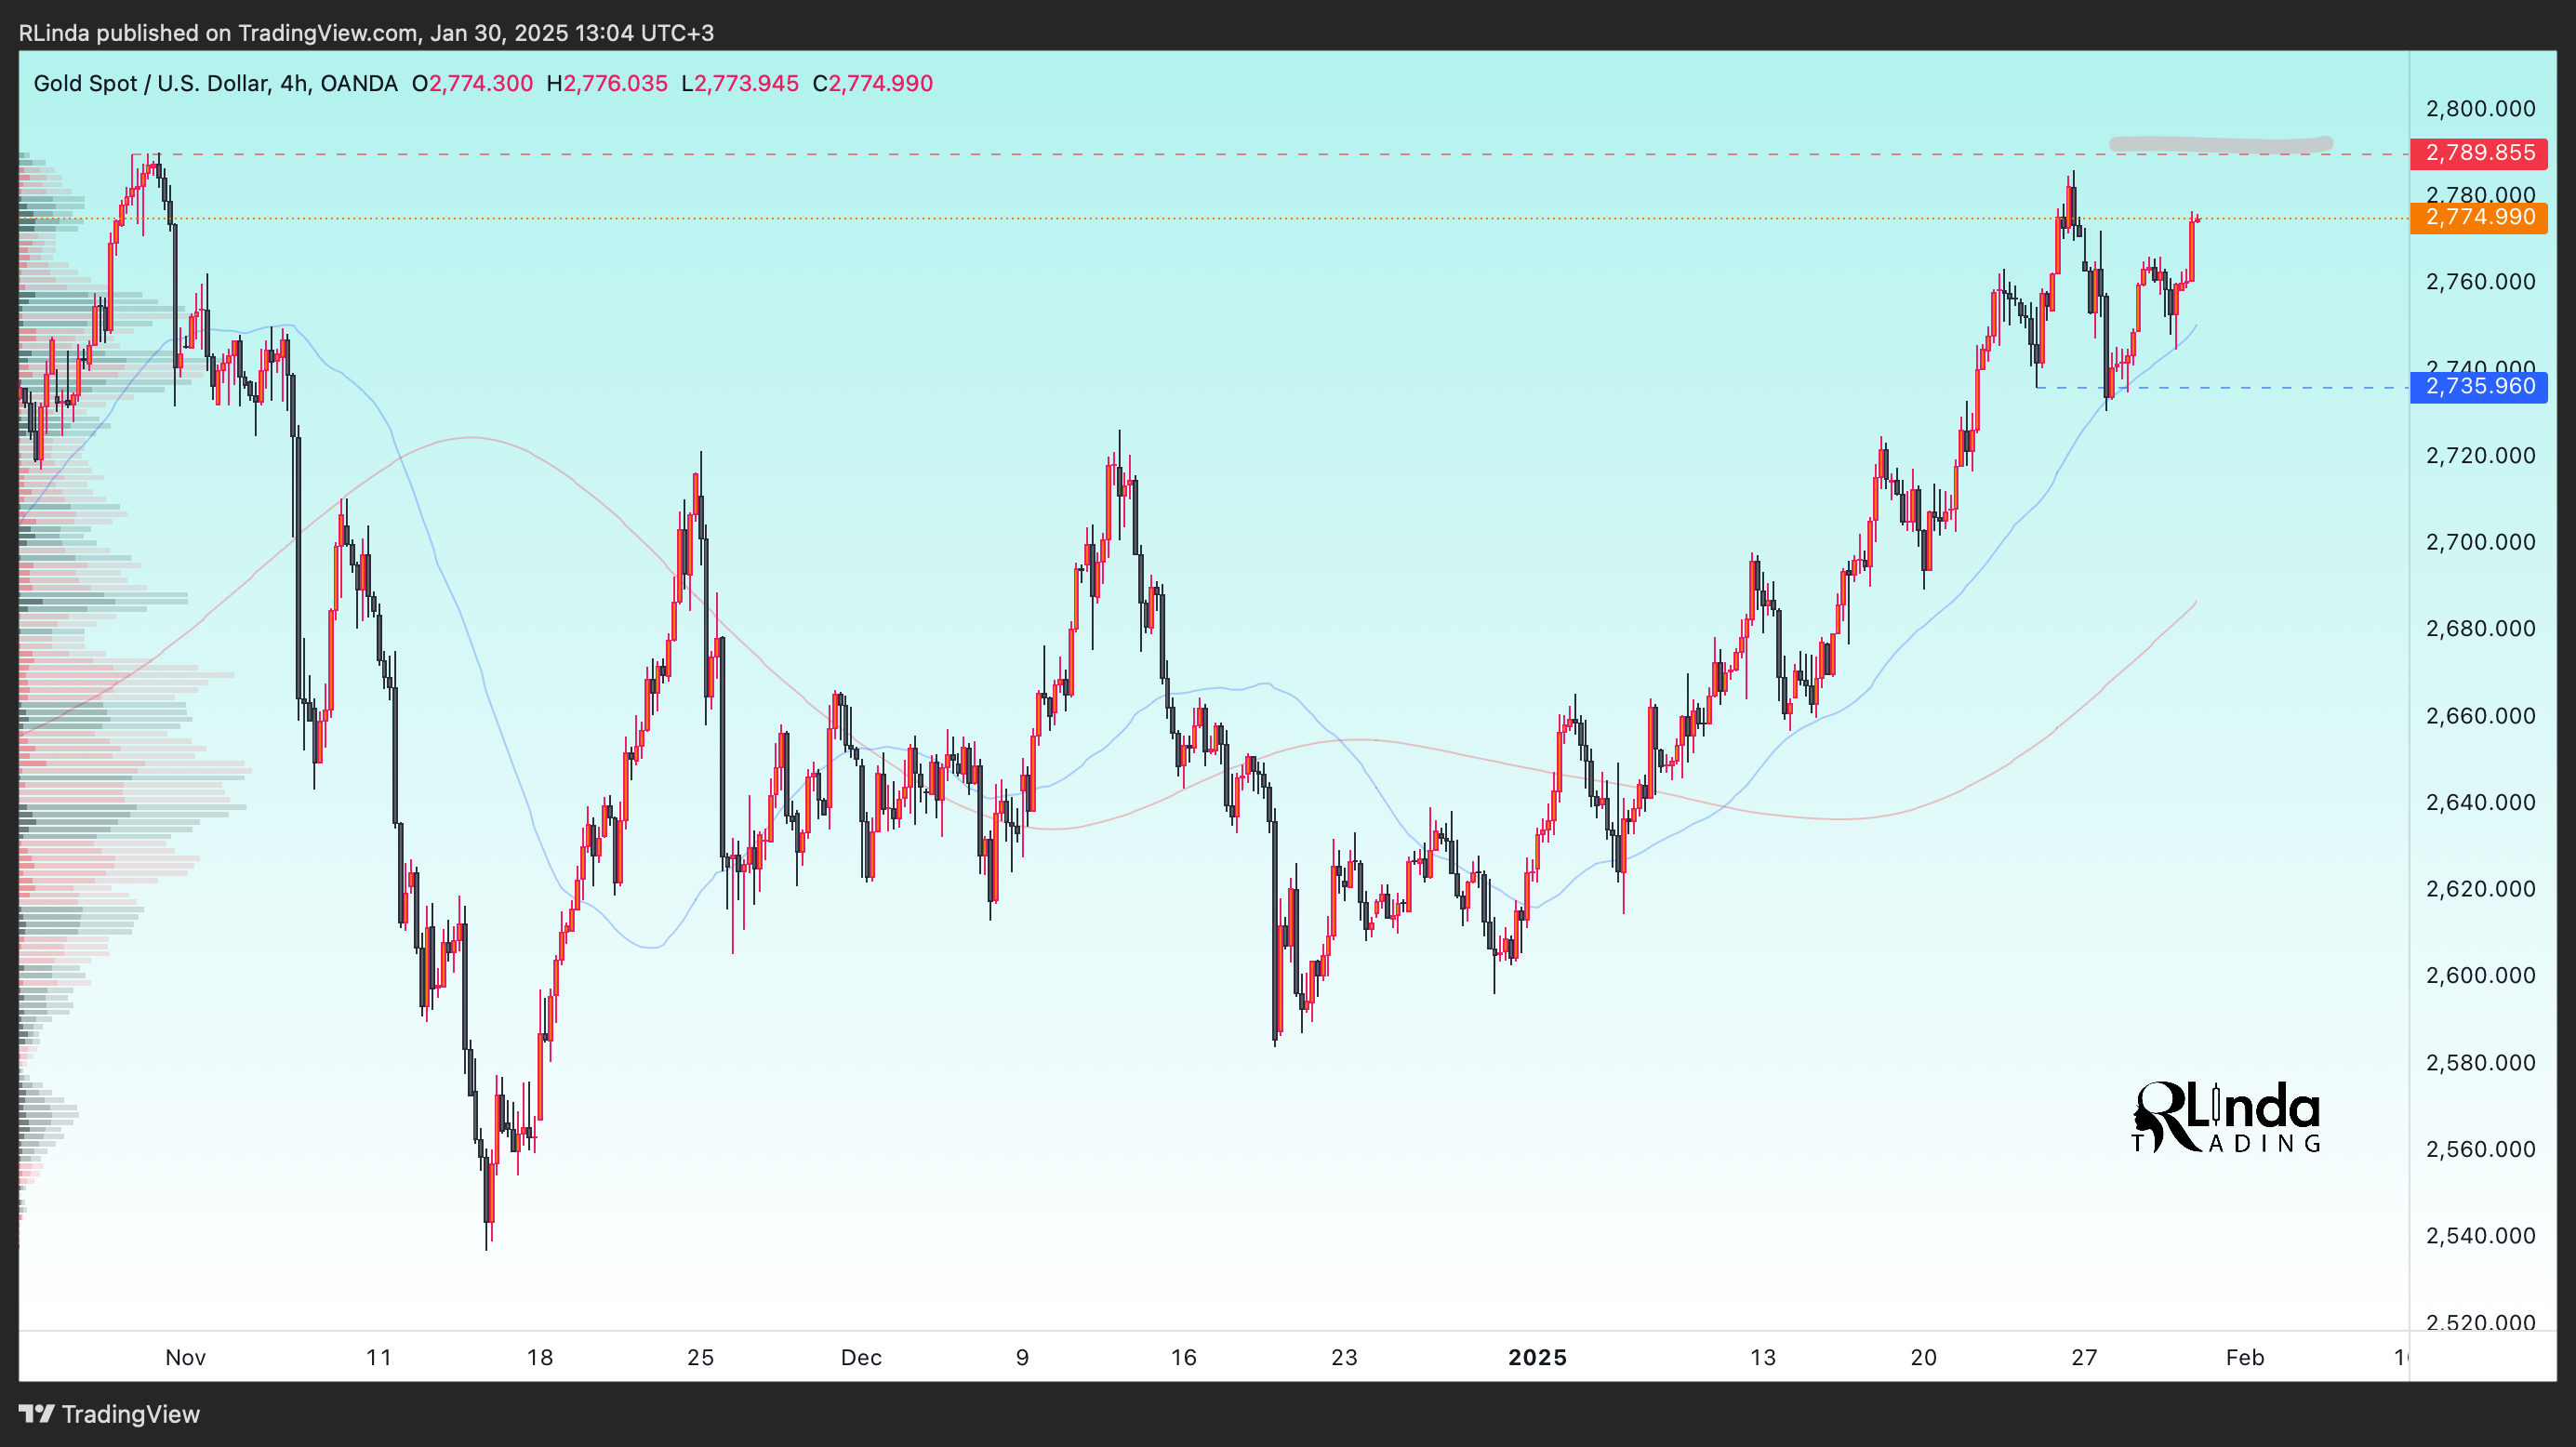Click the 2,600.000 price axis label

tap(2480, 975)
